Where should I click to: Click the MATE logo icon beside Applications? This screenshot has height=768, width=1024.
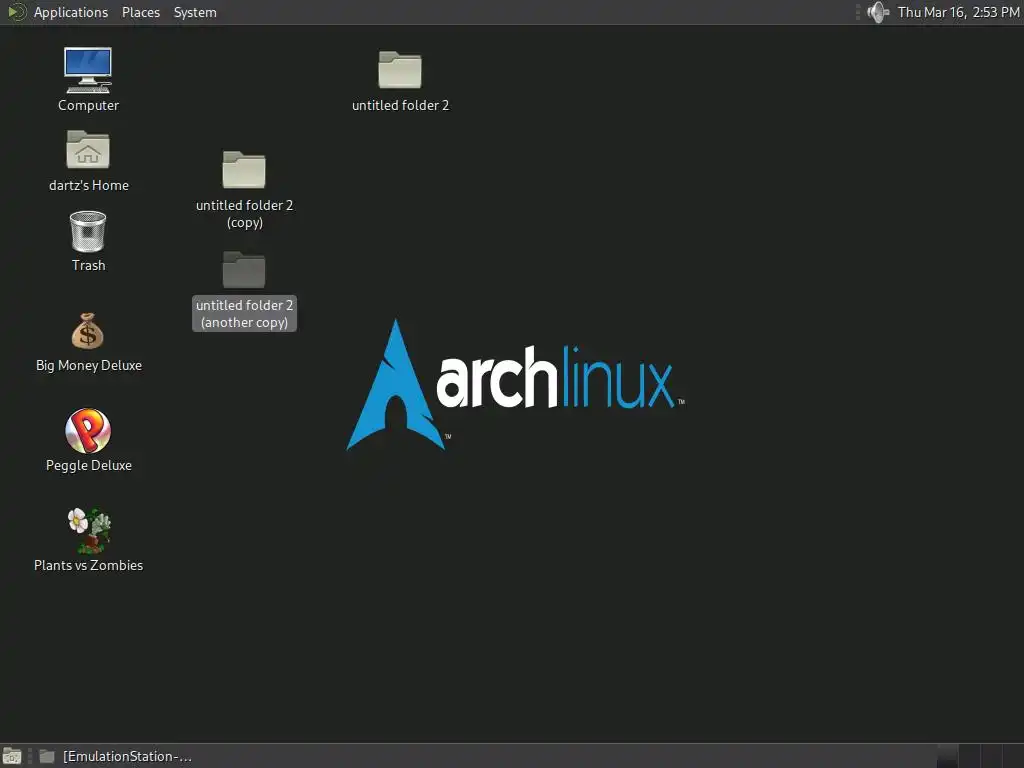coord(16,12)
